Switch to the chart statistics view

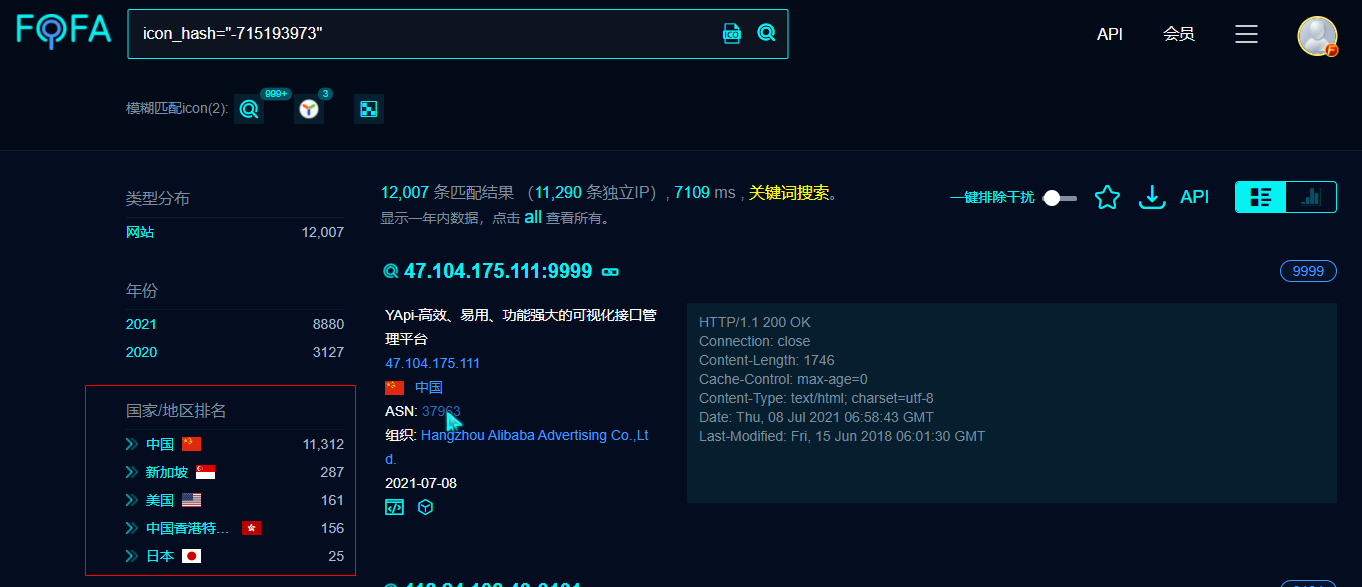(1311, 197)
